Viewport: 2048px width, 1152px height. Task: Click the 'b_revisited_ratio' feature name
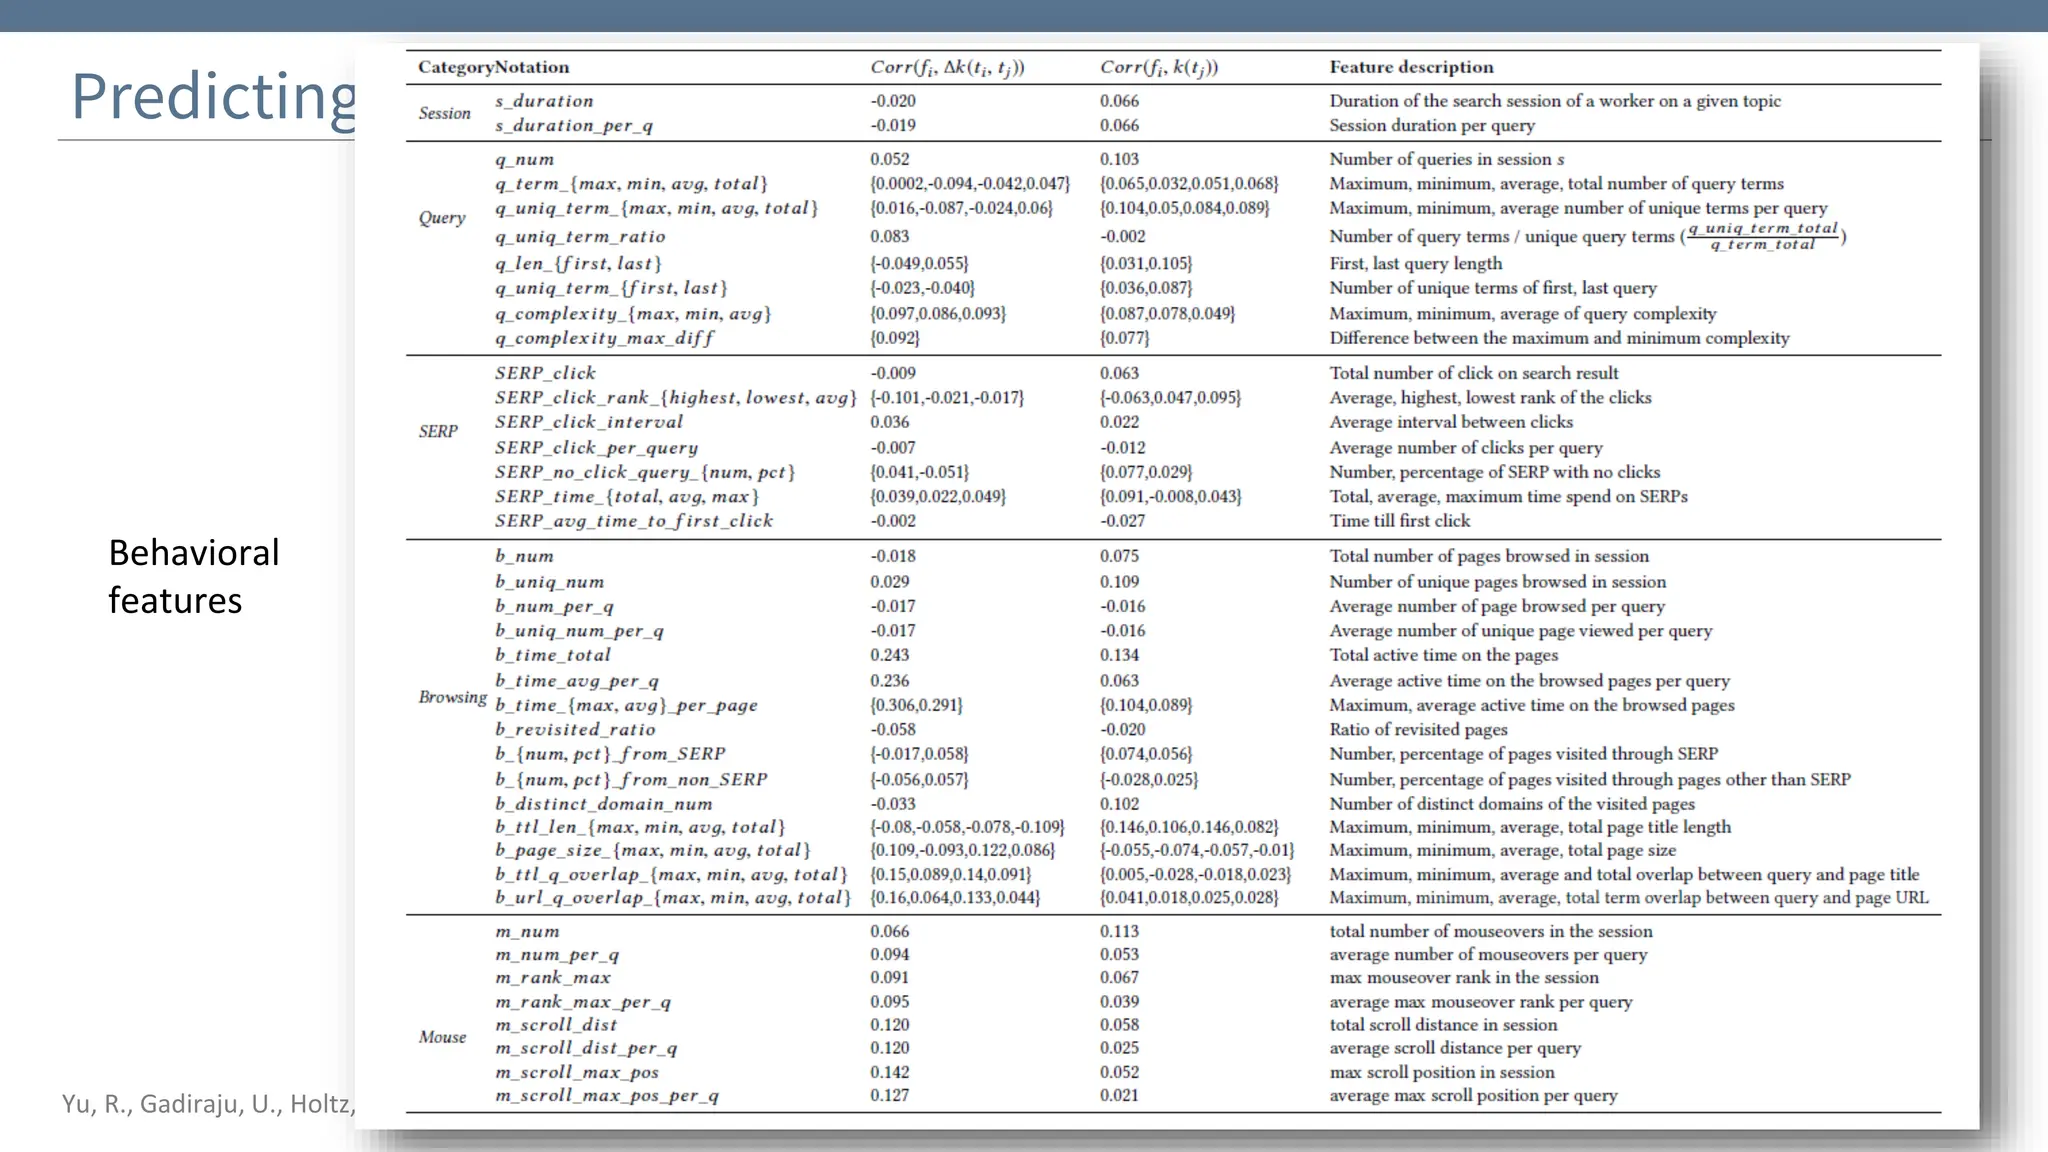pyautogui.click(x=575, y=729)
